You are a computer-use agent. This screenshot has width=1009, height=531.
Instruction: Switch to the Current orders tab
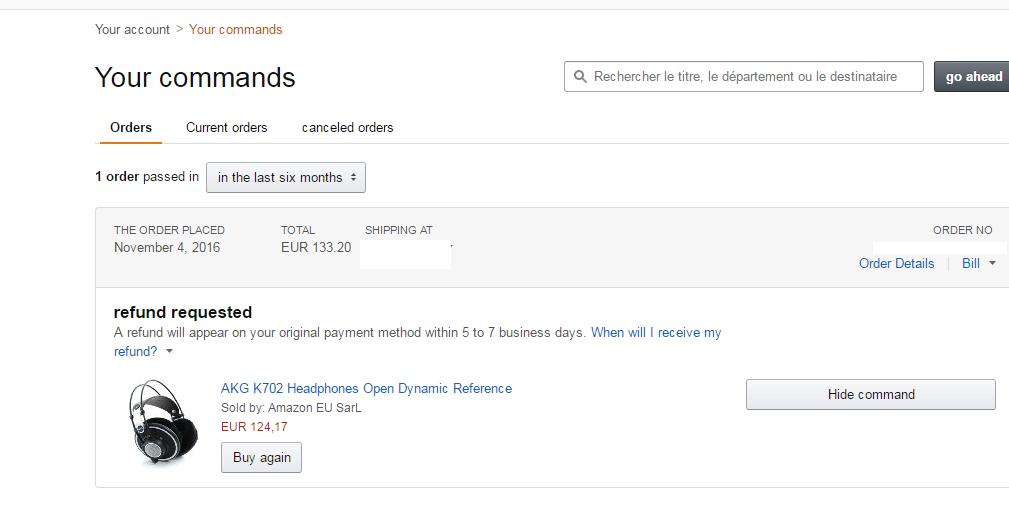(227, 127)
